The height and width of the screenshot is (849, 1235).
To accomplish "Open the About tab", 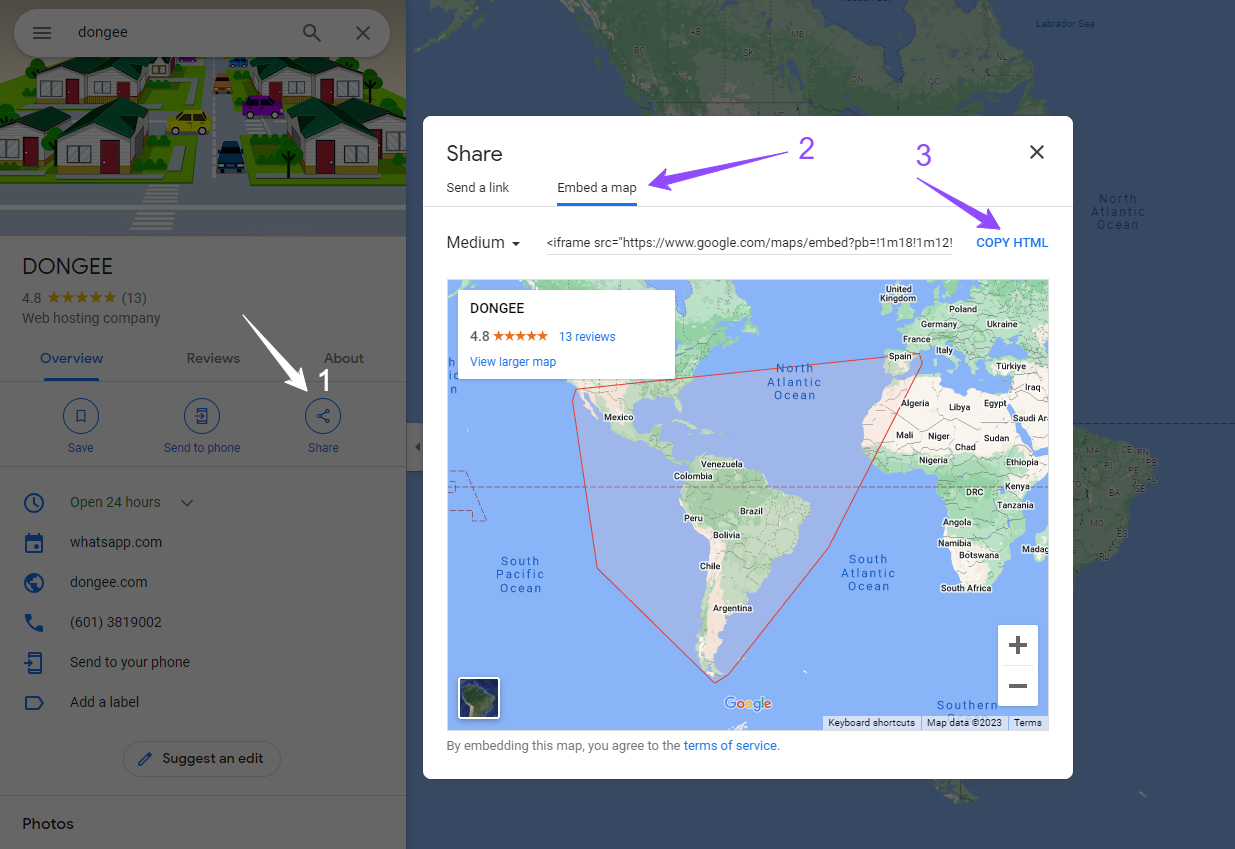I will [344, 358].
